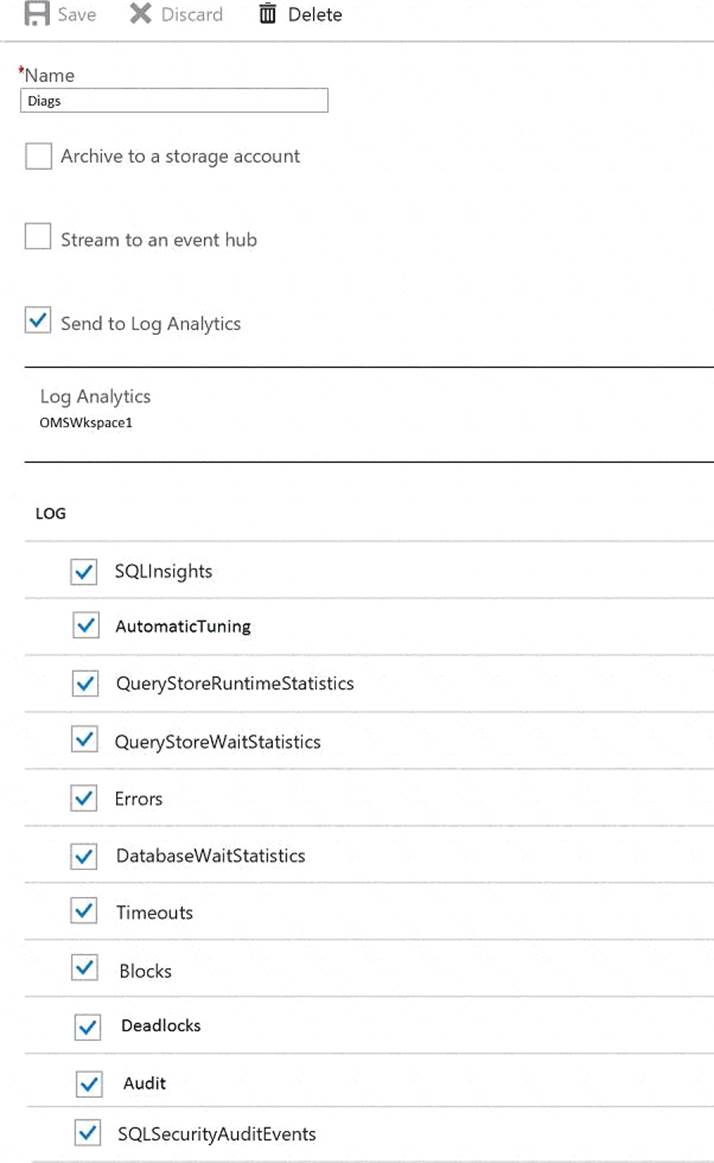Viewport: 714px width, 1163px height.
Task: Click the Delete trash can icon
Action: pyautogui.click(x=267, y=15)
